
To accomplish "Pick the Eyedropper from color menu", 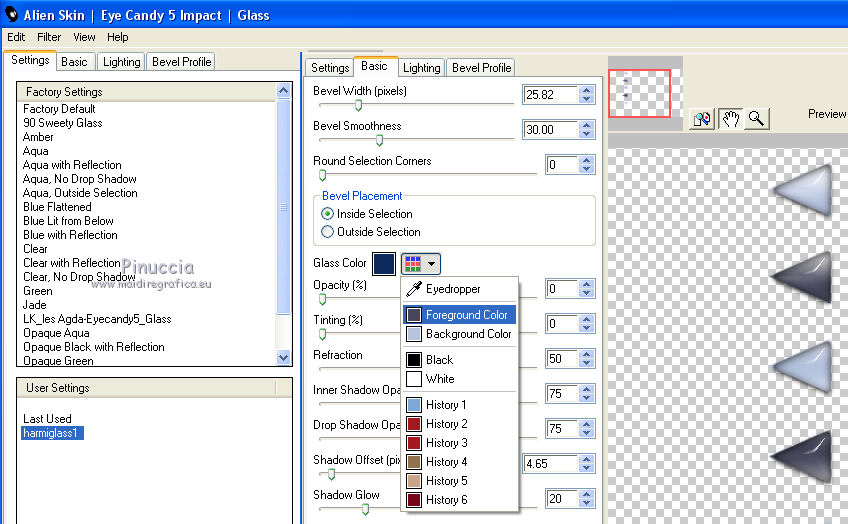I will click(459, 289).
